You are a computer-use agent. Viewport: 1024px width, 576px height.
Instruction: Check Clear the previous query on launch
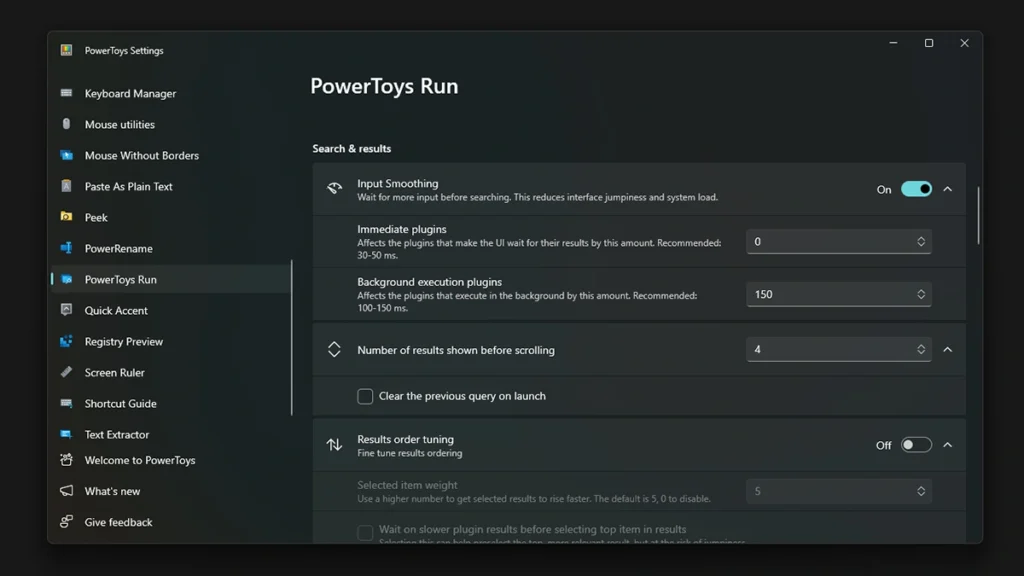click(365, 396)
